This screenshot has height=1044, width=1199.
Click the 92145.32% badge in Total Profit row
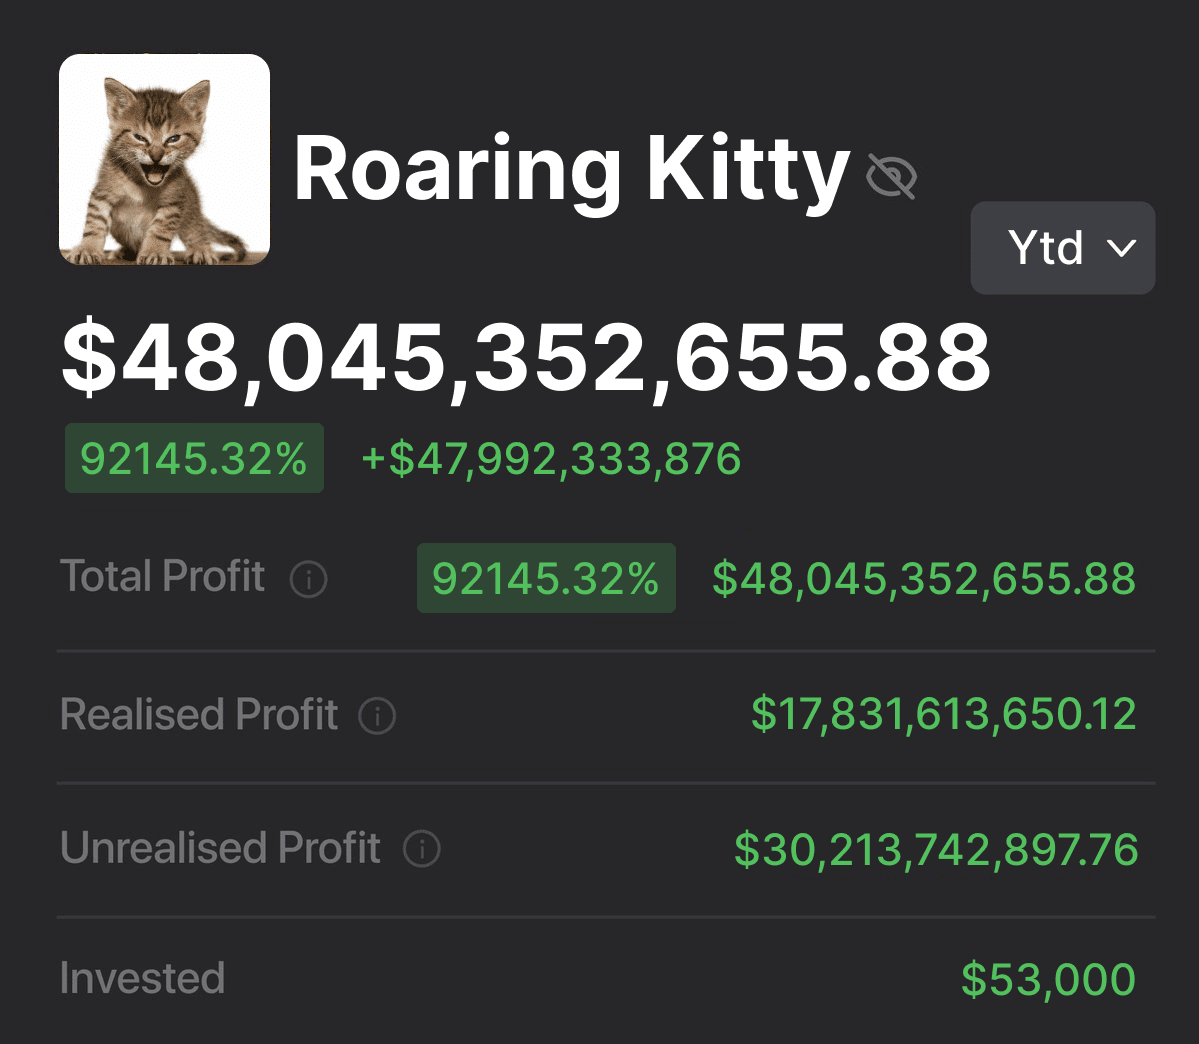[546, 578]
